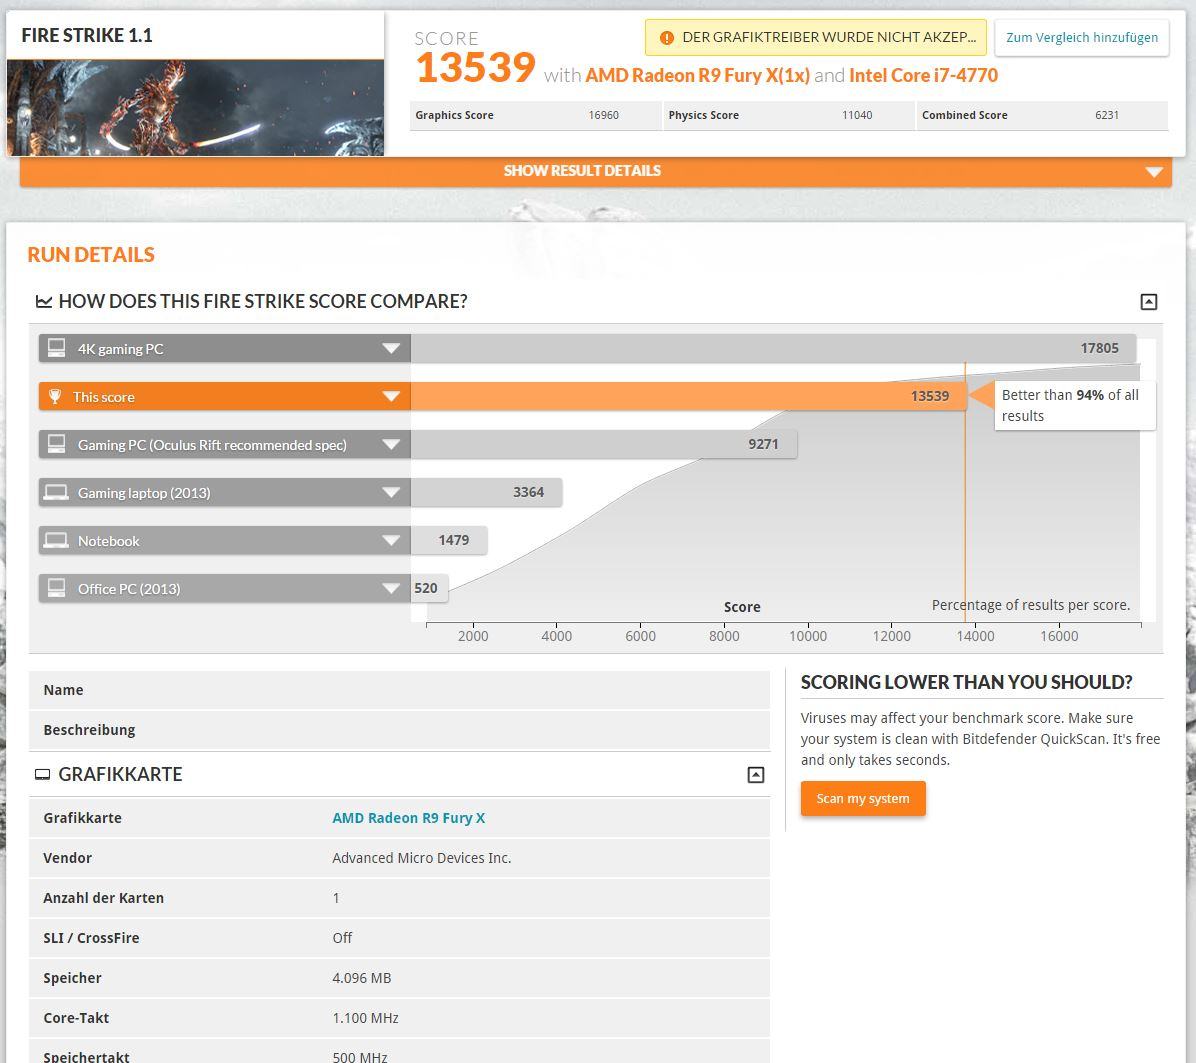Click the laptop icon on Notebook row
Viewport: 1196px width, 1063px height.
tap(56, 540)
